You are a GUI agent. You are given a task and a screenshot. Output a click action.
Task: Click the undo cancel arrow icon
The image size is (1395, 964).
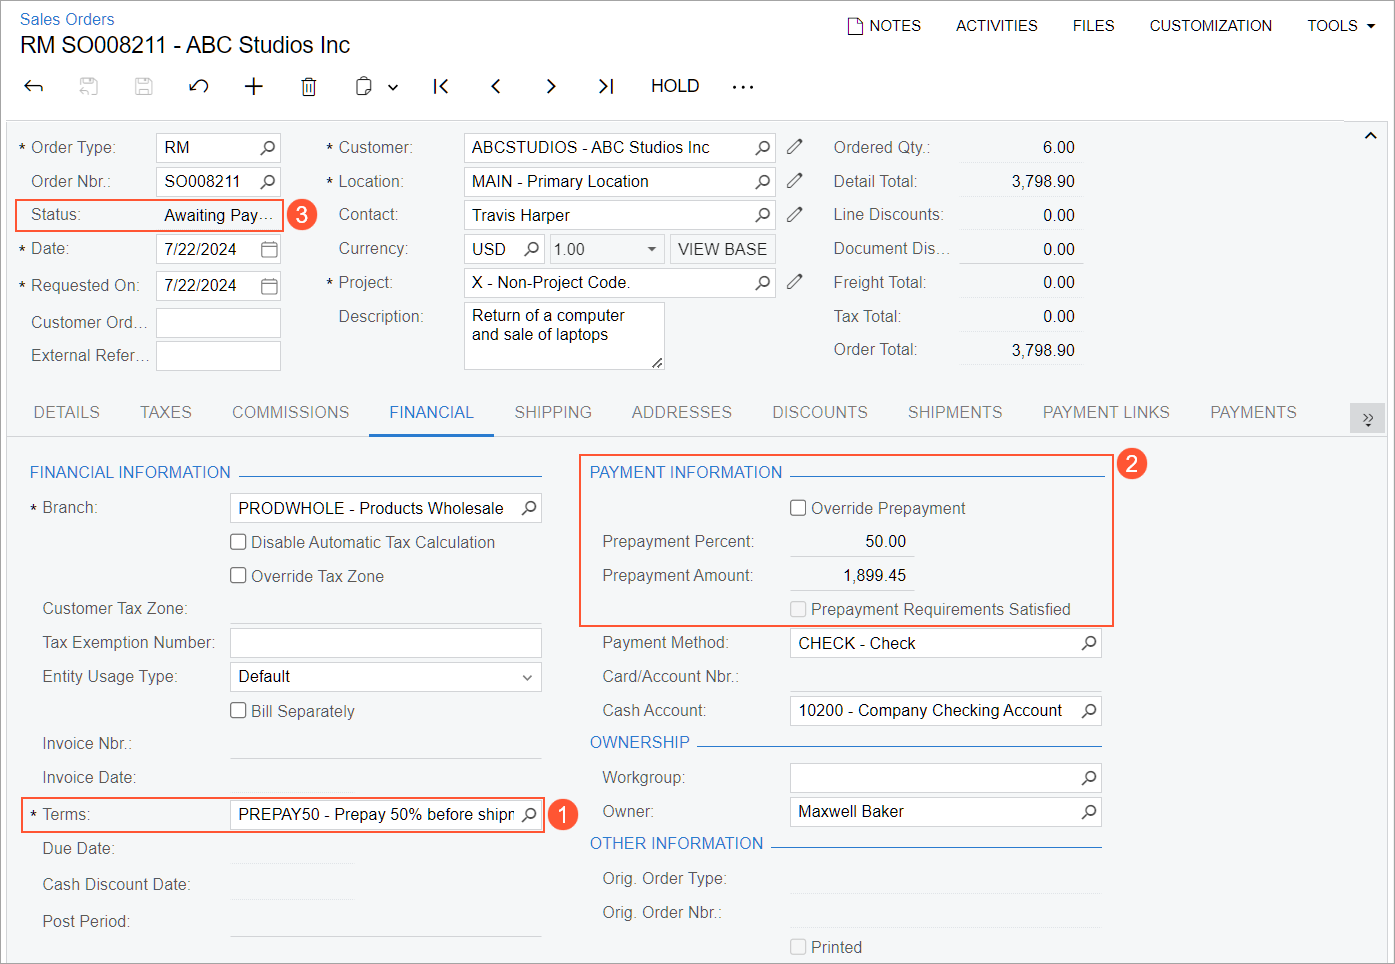point(199,87)
